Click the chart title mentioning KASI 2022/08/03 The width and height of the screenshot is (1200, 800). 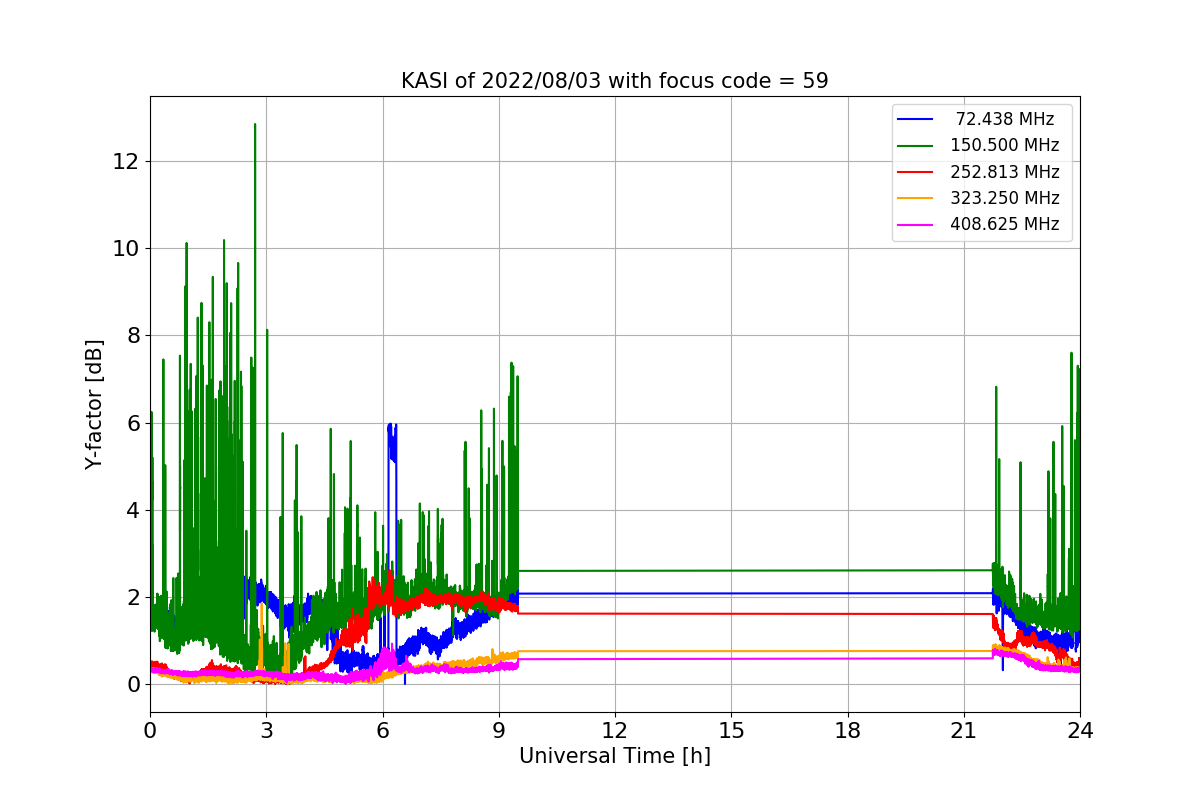click(614, 81)
